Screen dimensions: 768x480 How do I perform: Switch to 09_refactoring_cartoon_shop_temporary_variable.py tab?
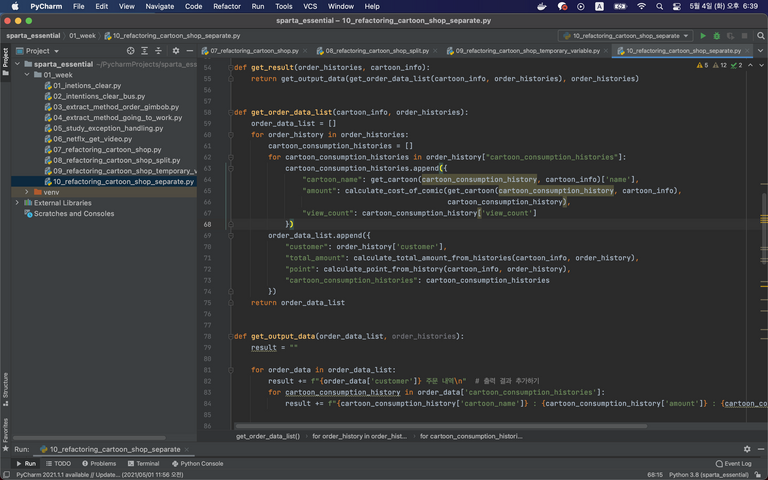527,51
